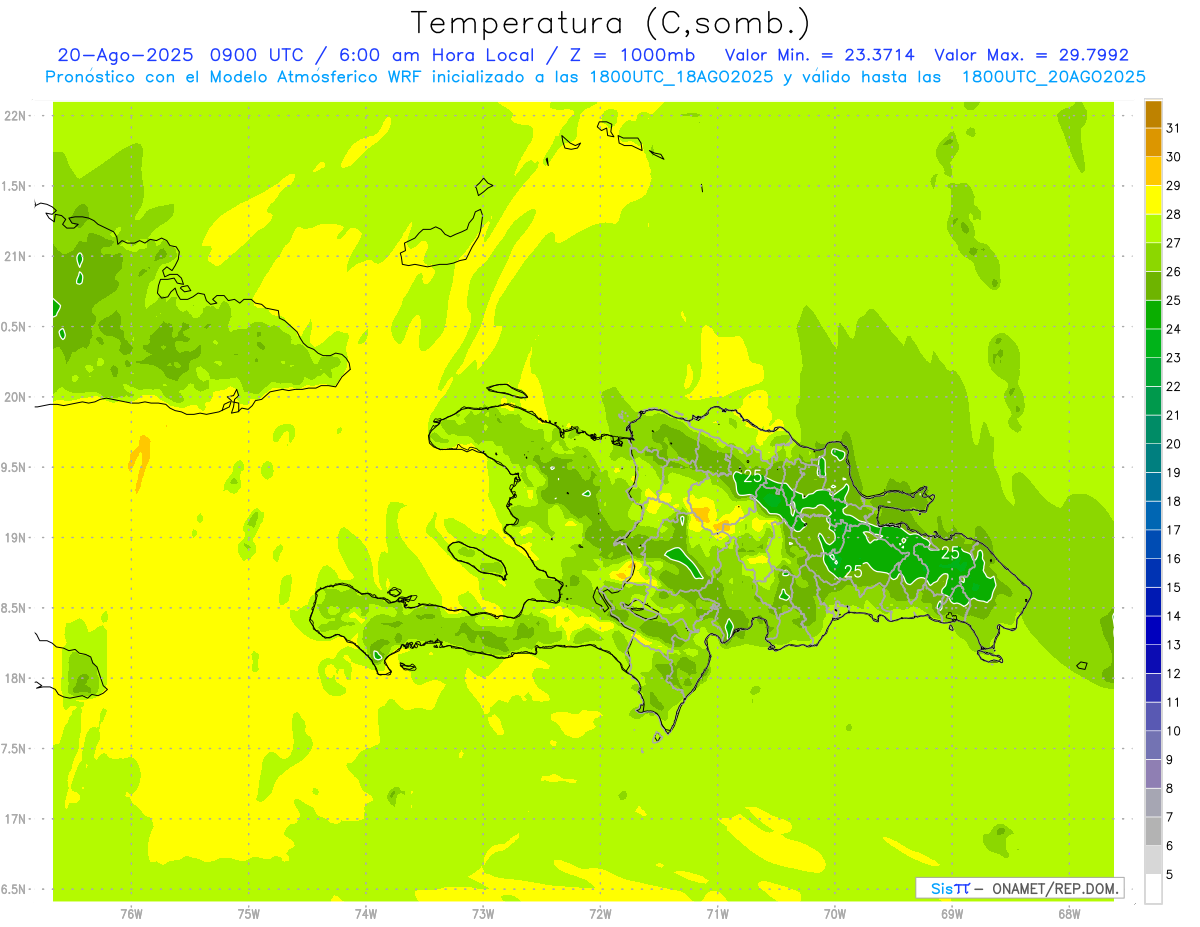Click the color bar label "31"

point(1174,128)
